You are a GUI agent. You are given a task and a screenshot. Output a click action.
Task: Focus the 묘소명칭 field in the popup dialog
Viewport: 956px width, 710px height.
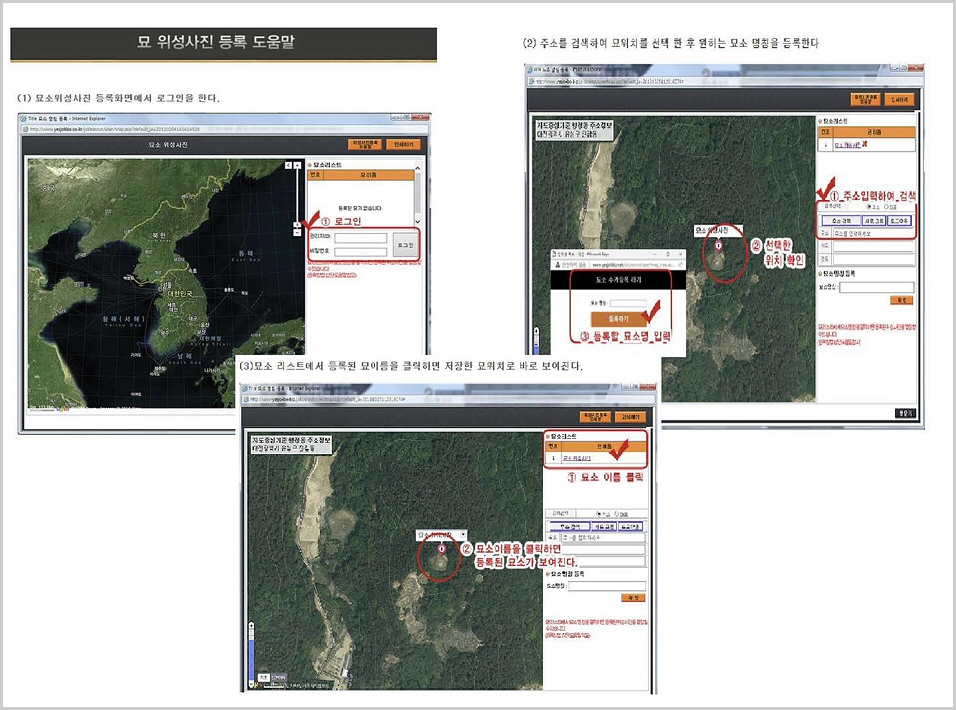[628, 303]
